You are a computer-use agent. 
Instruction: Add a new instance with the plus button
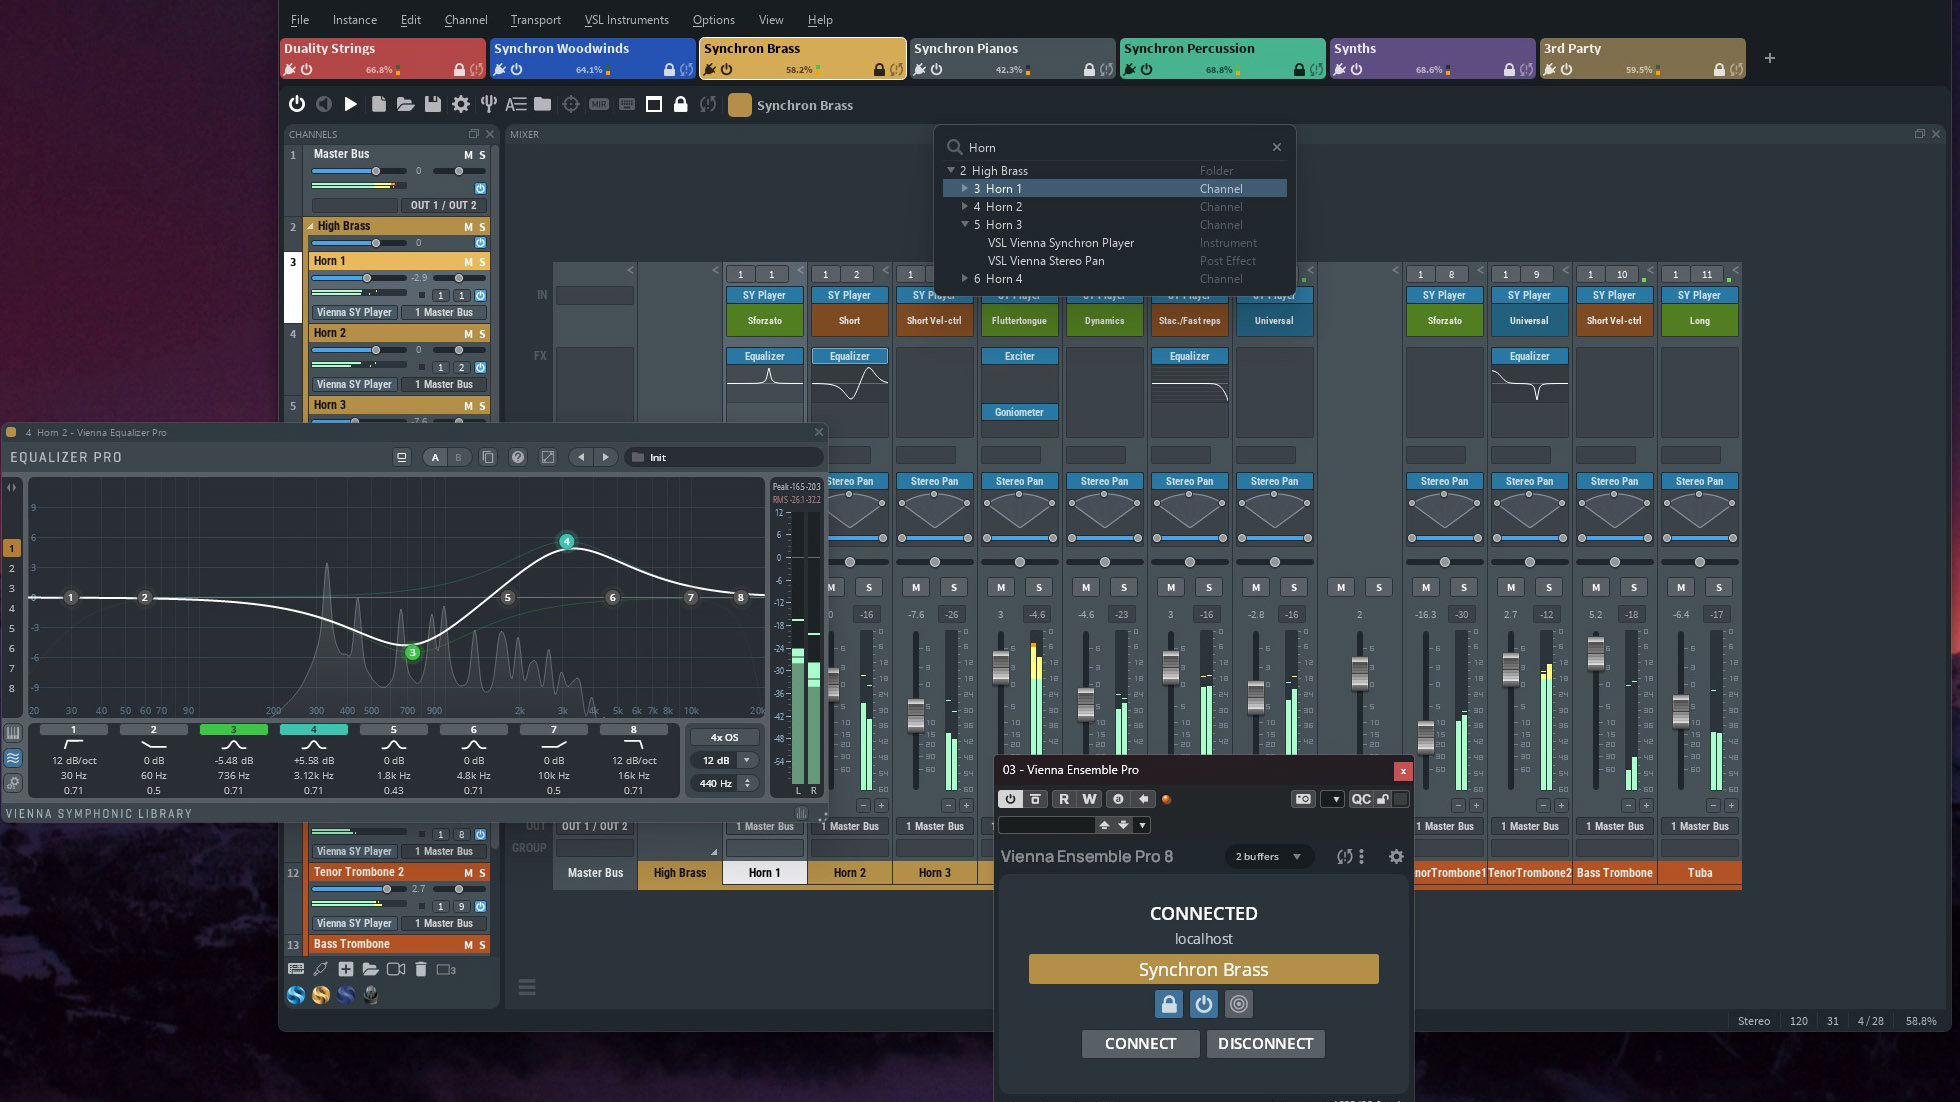[x=1770, y=58]
